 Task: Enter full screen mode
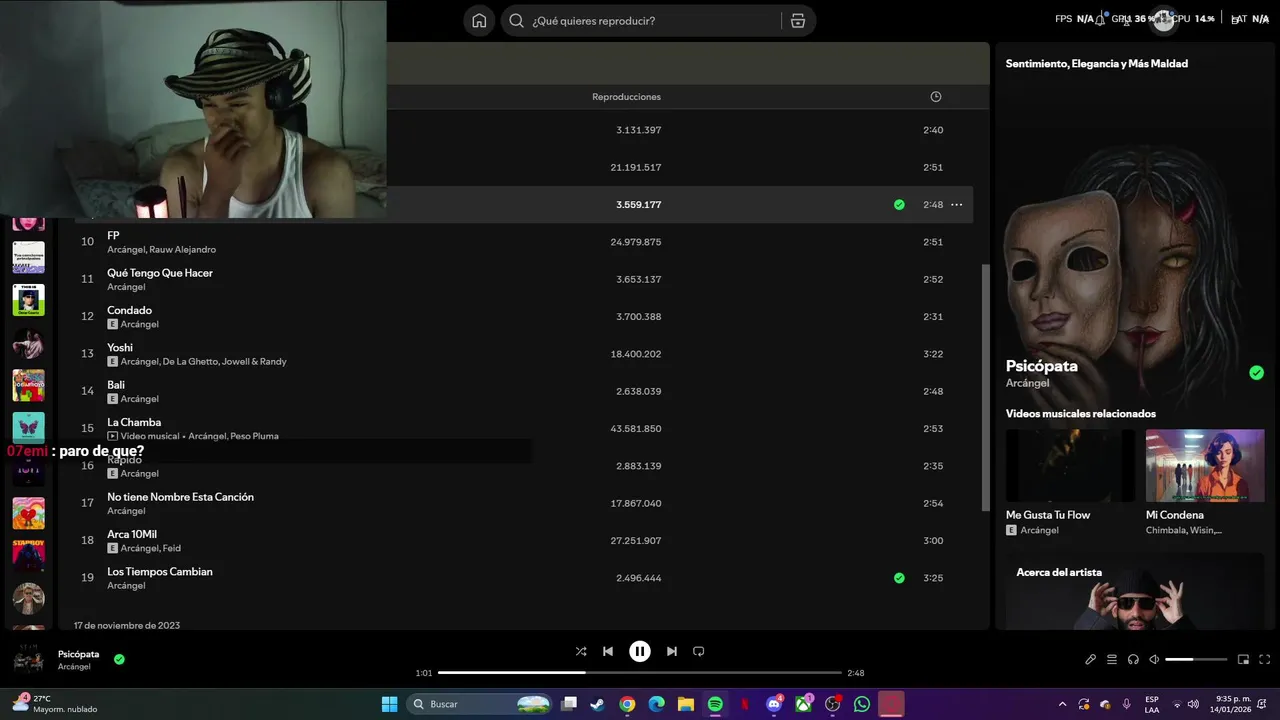coord(1265,659)
